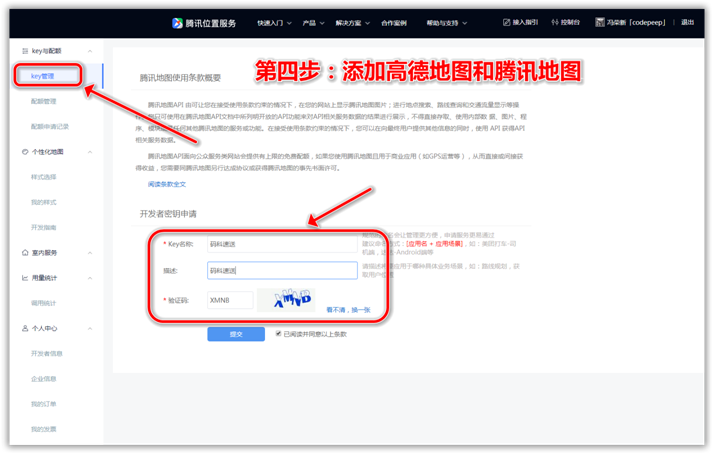
Task: Click the Tencent Location Service logo
Action: 204,23
